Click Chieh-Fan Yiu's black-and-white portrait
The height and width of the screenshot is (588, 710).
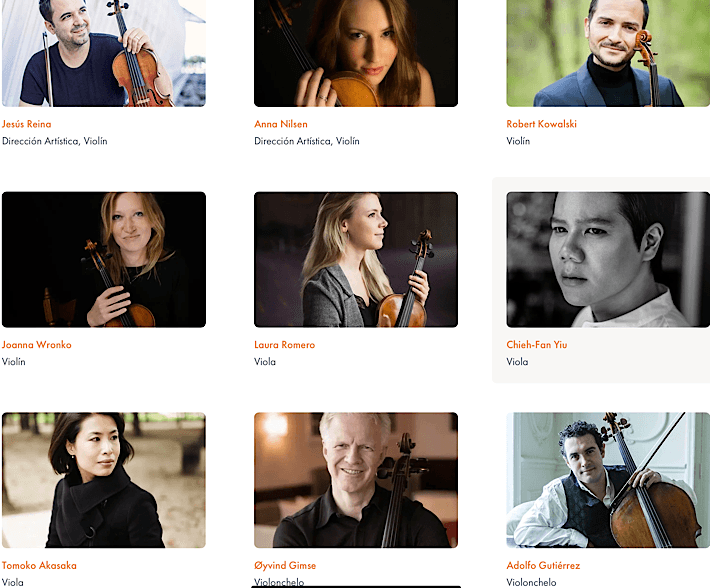click(x=608, y=259)
